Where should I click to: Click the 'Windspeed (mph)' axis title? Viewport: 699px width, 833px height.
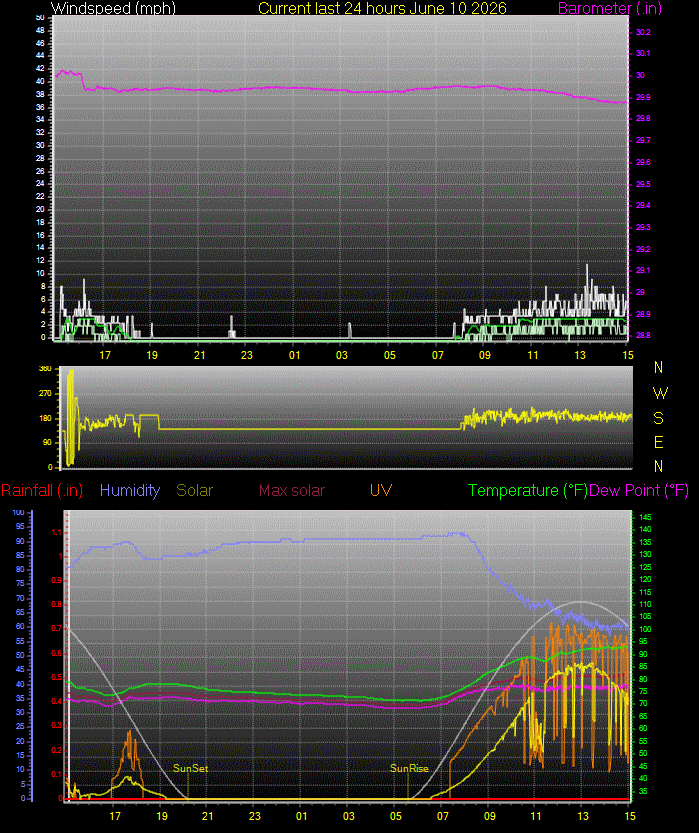113,8
